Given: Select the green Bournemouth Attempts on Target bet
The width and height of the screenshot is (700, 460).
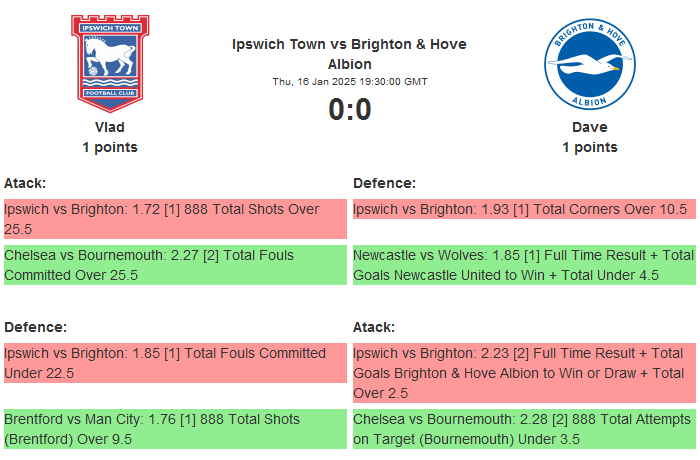Looking at the screenshot, I should pos(523,429).
